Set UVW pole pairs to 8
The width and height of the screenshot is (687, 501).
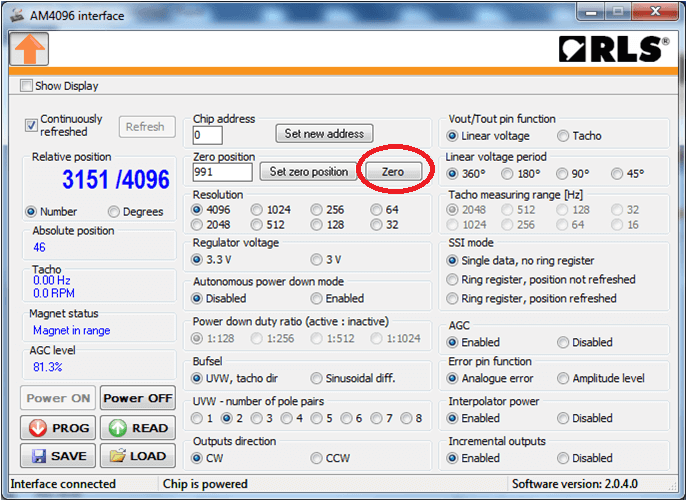tap(411, 418)
